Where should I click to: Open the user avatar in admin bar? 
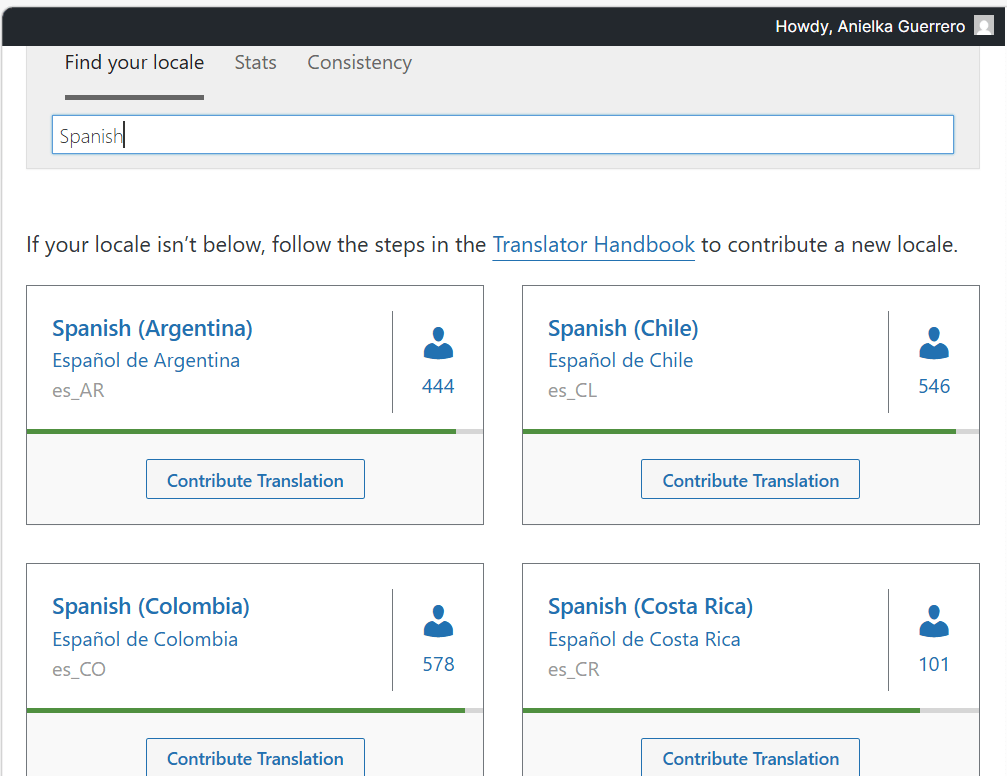(984, 27)
